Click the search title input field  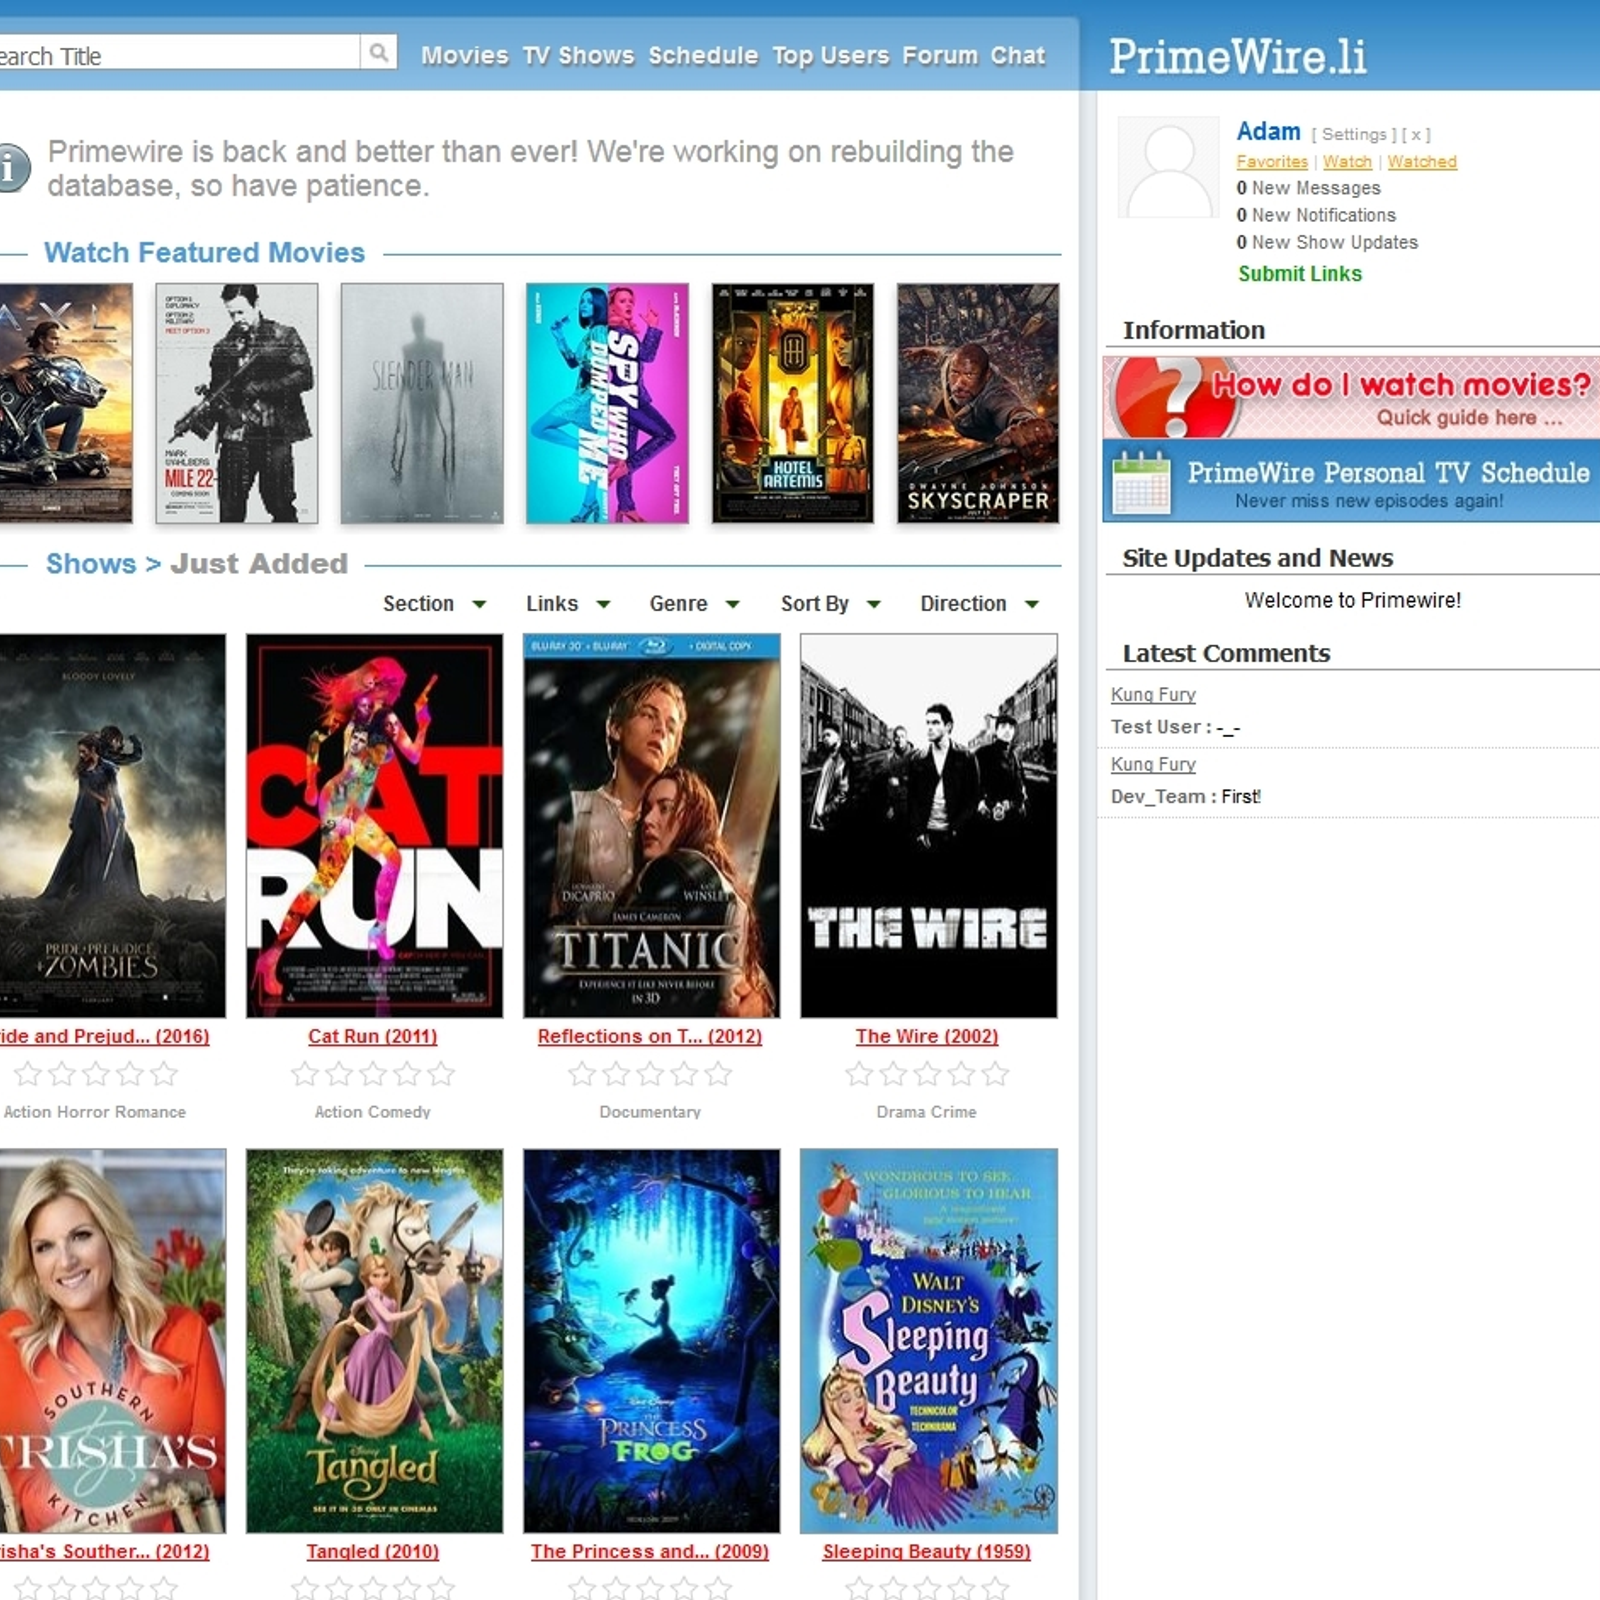(179, 52)
